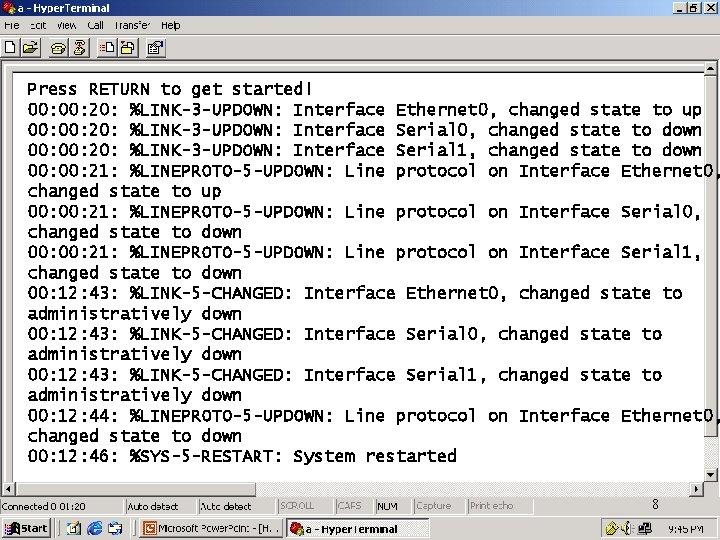
Task: Click the vertical scrollbar down arrow
Action: (x=710, y=475)
